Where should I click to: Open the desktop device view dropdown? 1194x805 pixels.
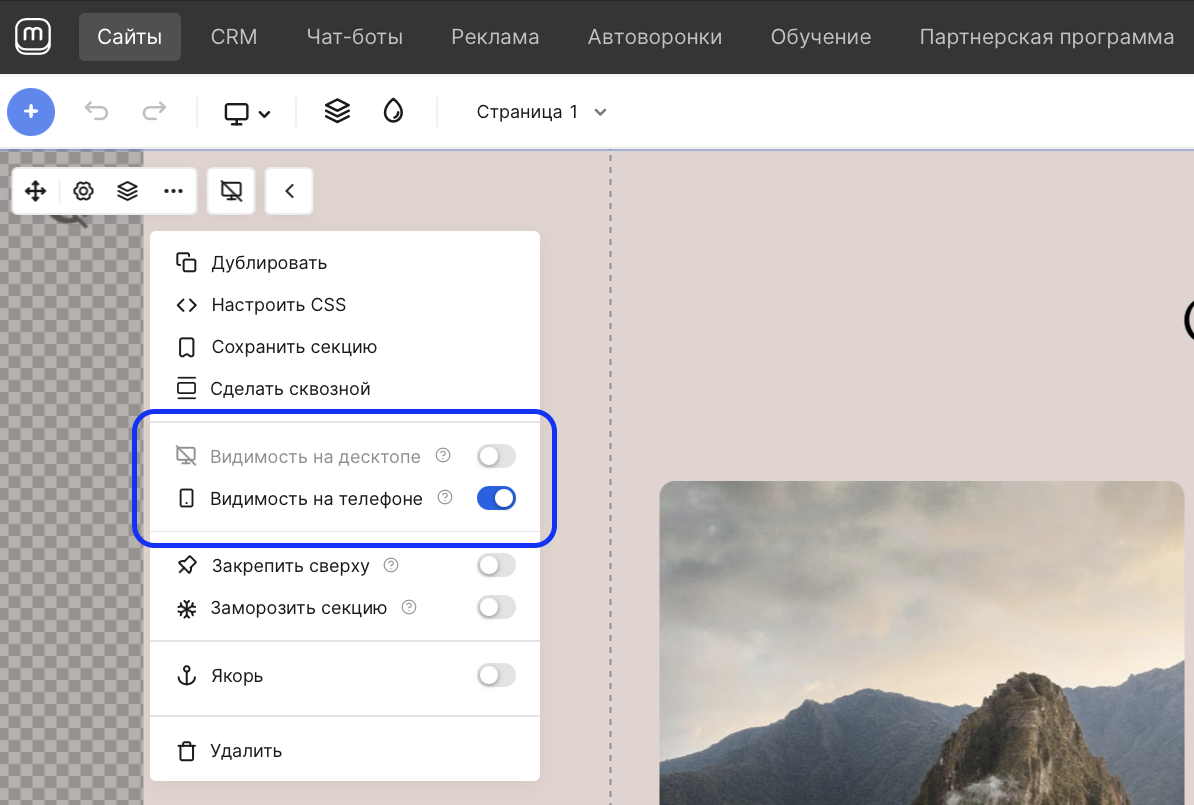(247, 113)
